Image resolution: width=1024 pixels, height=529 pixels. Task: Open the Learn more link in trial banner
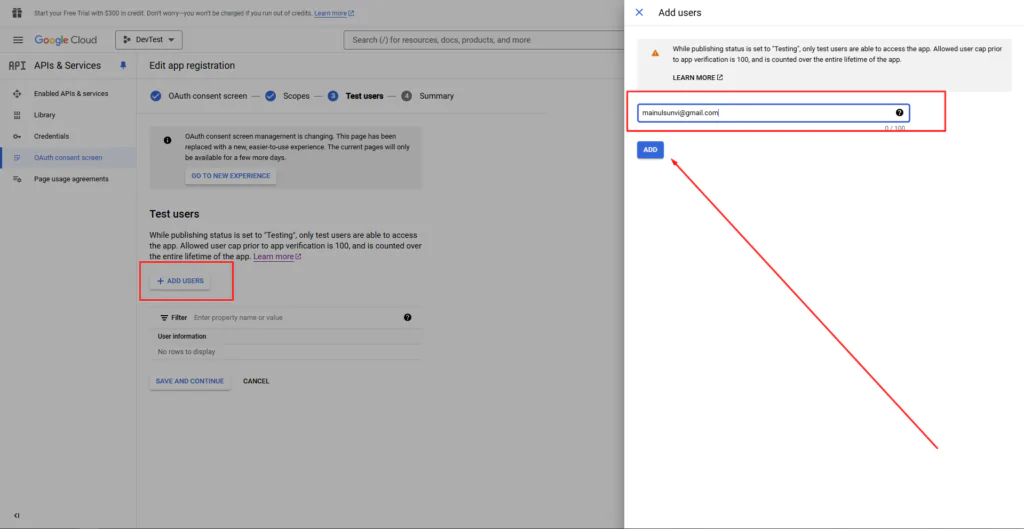point(334,13)
